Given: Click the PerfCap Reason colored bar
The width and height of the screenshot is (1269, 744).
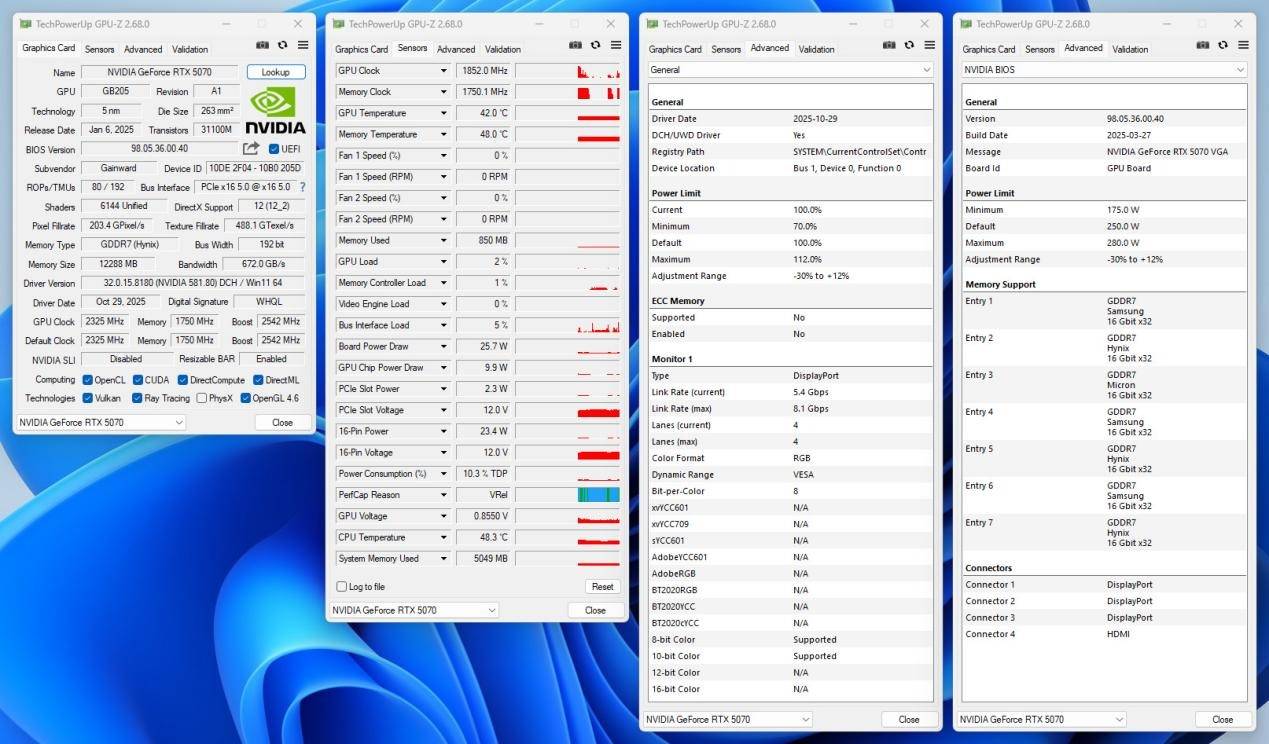Looking at the screenshot, I should click(598, 495).
